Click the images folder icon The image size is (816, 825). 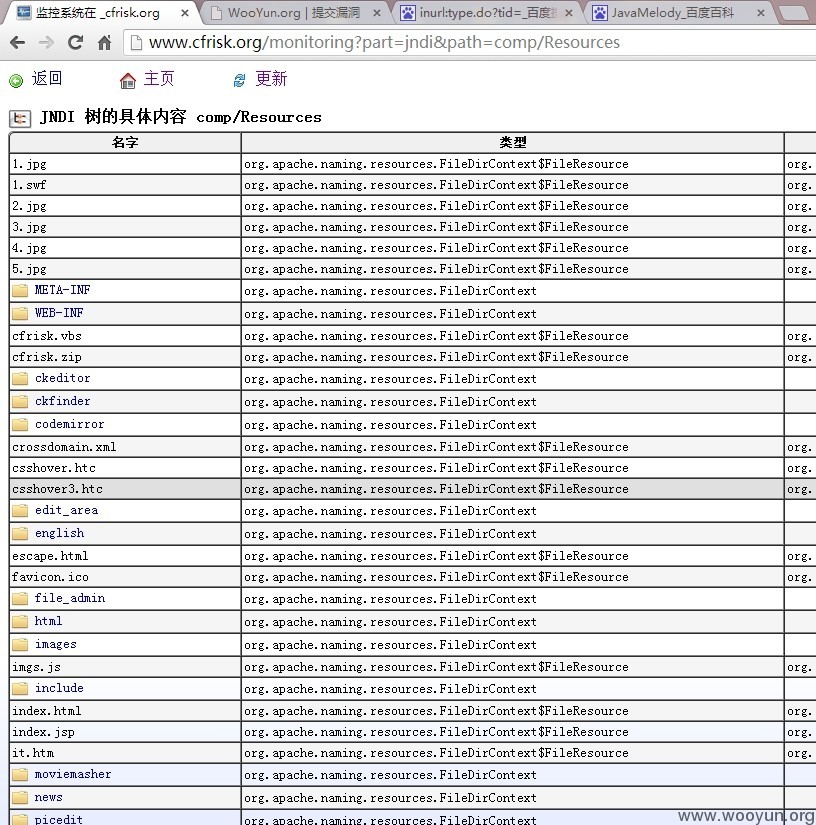coord(20,645)
